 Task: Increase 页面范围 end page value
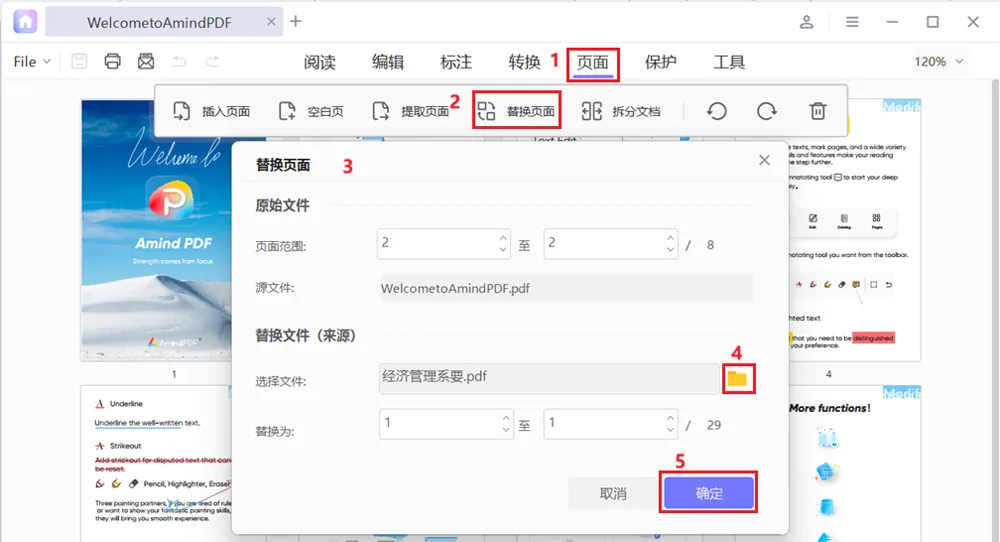[x=670, y=237]
